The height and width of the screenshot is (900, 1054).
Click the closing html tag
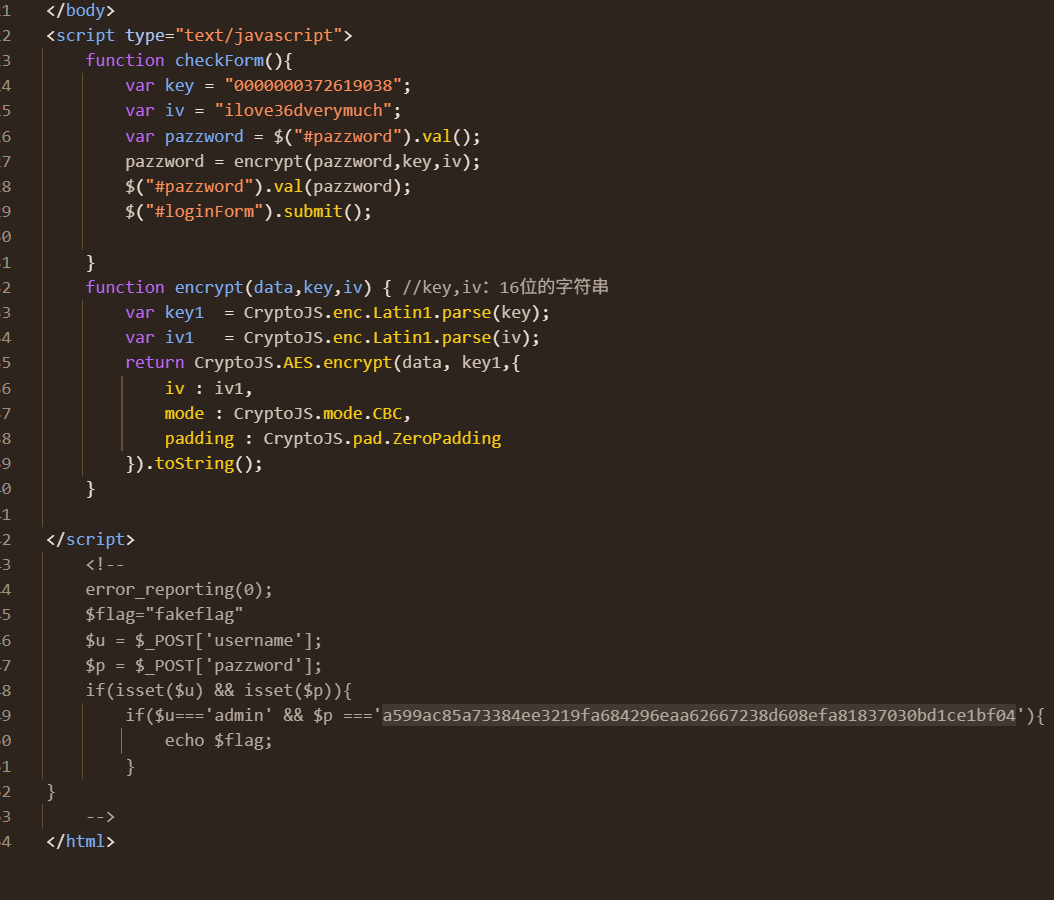(x=80, y=842)
